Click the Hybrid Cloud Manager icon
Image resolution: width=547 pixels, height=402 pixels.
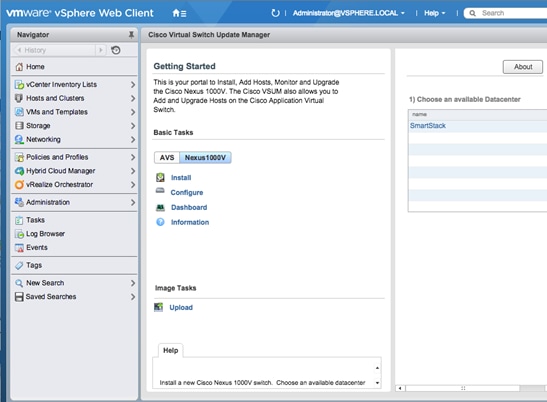click(x=19, y=171)
